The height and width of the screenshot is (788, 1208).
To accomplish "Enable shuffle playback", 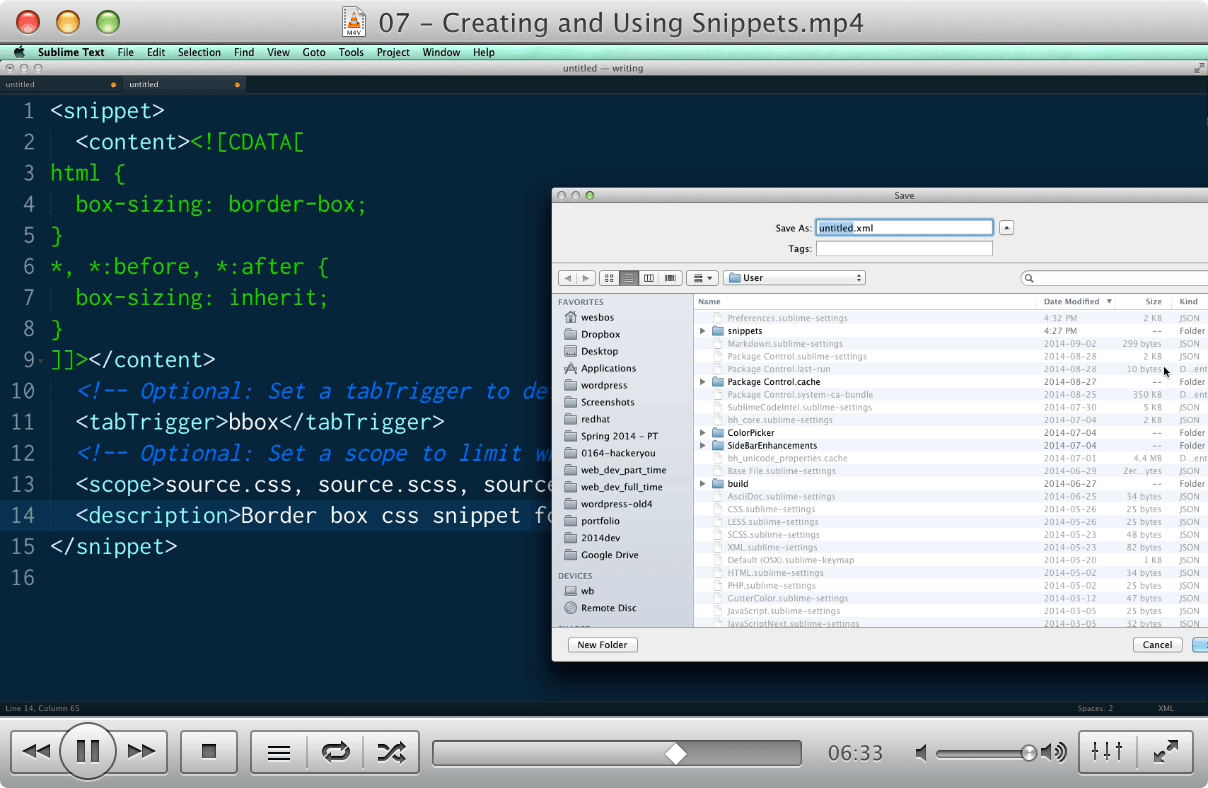I will point(388,752).
